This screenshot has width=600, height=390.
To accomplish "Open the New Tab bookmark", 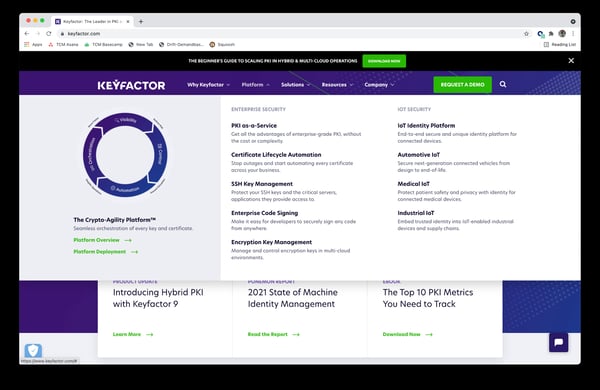I will (x=141, y=44).
